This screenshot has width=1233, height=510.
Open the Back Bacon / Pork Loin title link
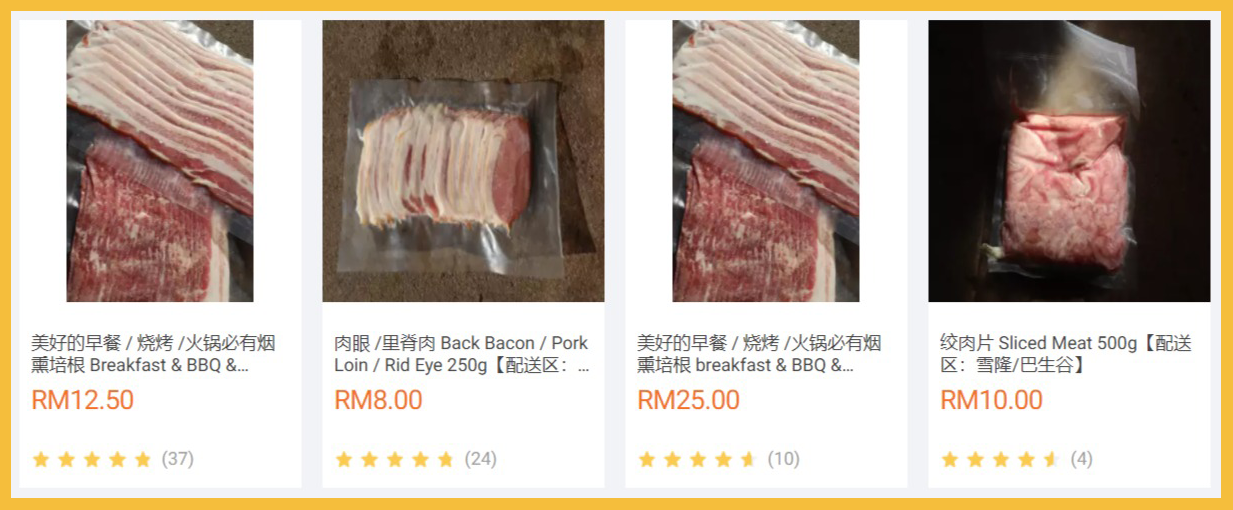tap(462, 354)
